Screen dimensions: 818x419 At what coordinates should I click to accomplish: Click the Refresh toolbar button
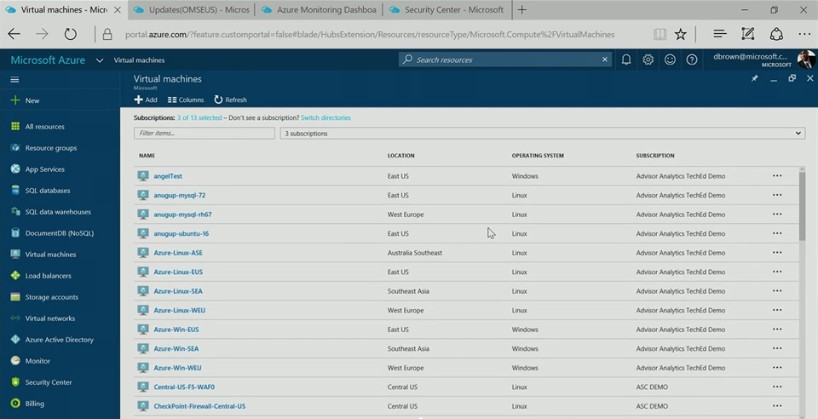click(231, 100)
